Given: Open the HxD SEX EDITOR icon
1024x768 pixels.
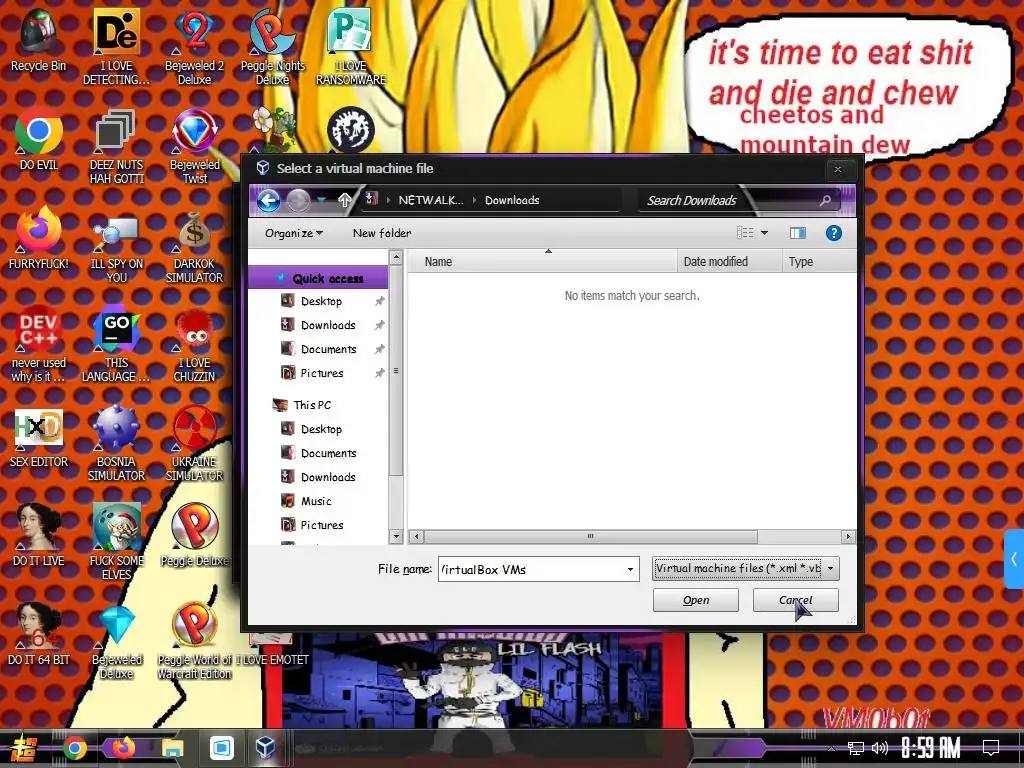Looking at the screenshot, I should point(39,438).
